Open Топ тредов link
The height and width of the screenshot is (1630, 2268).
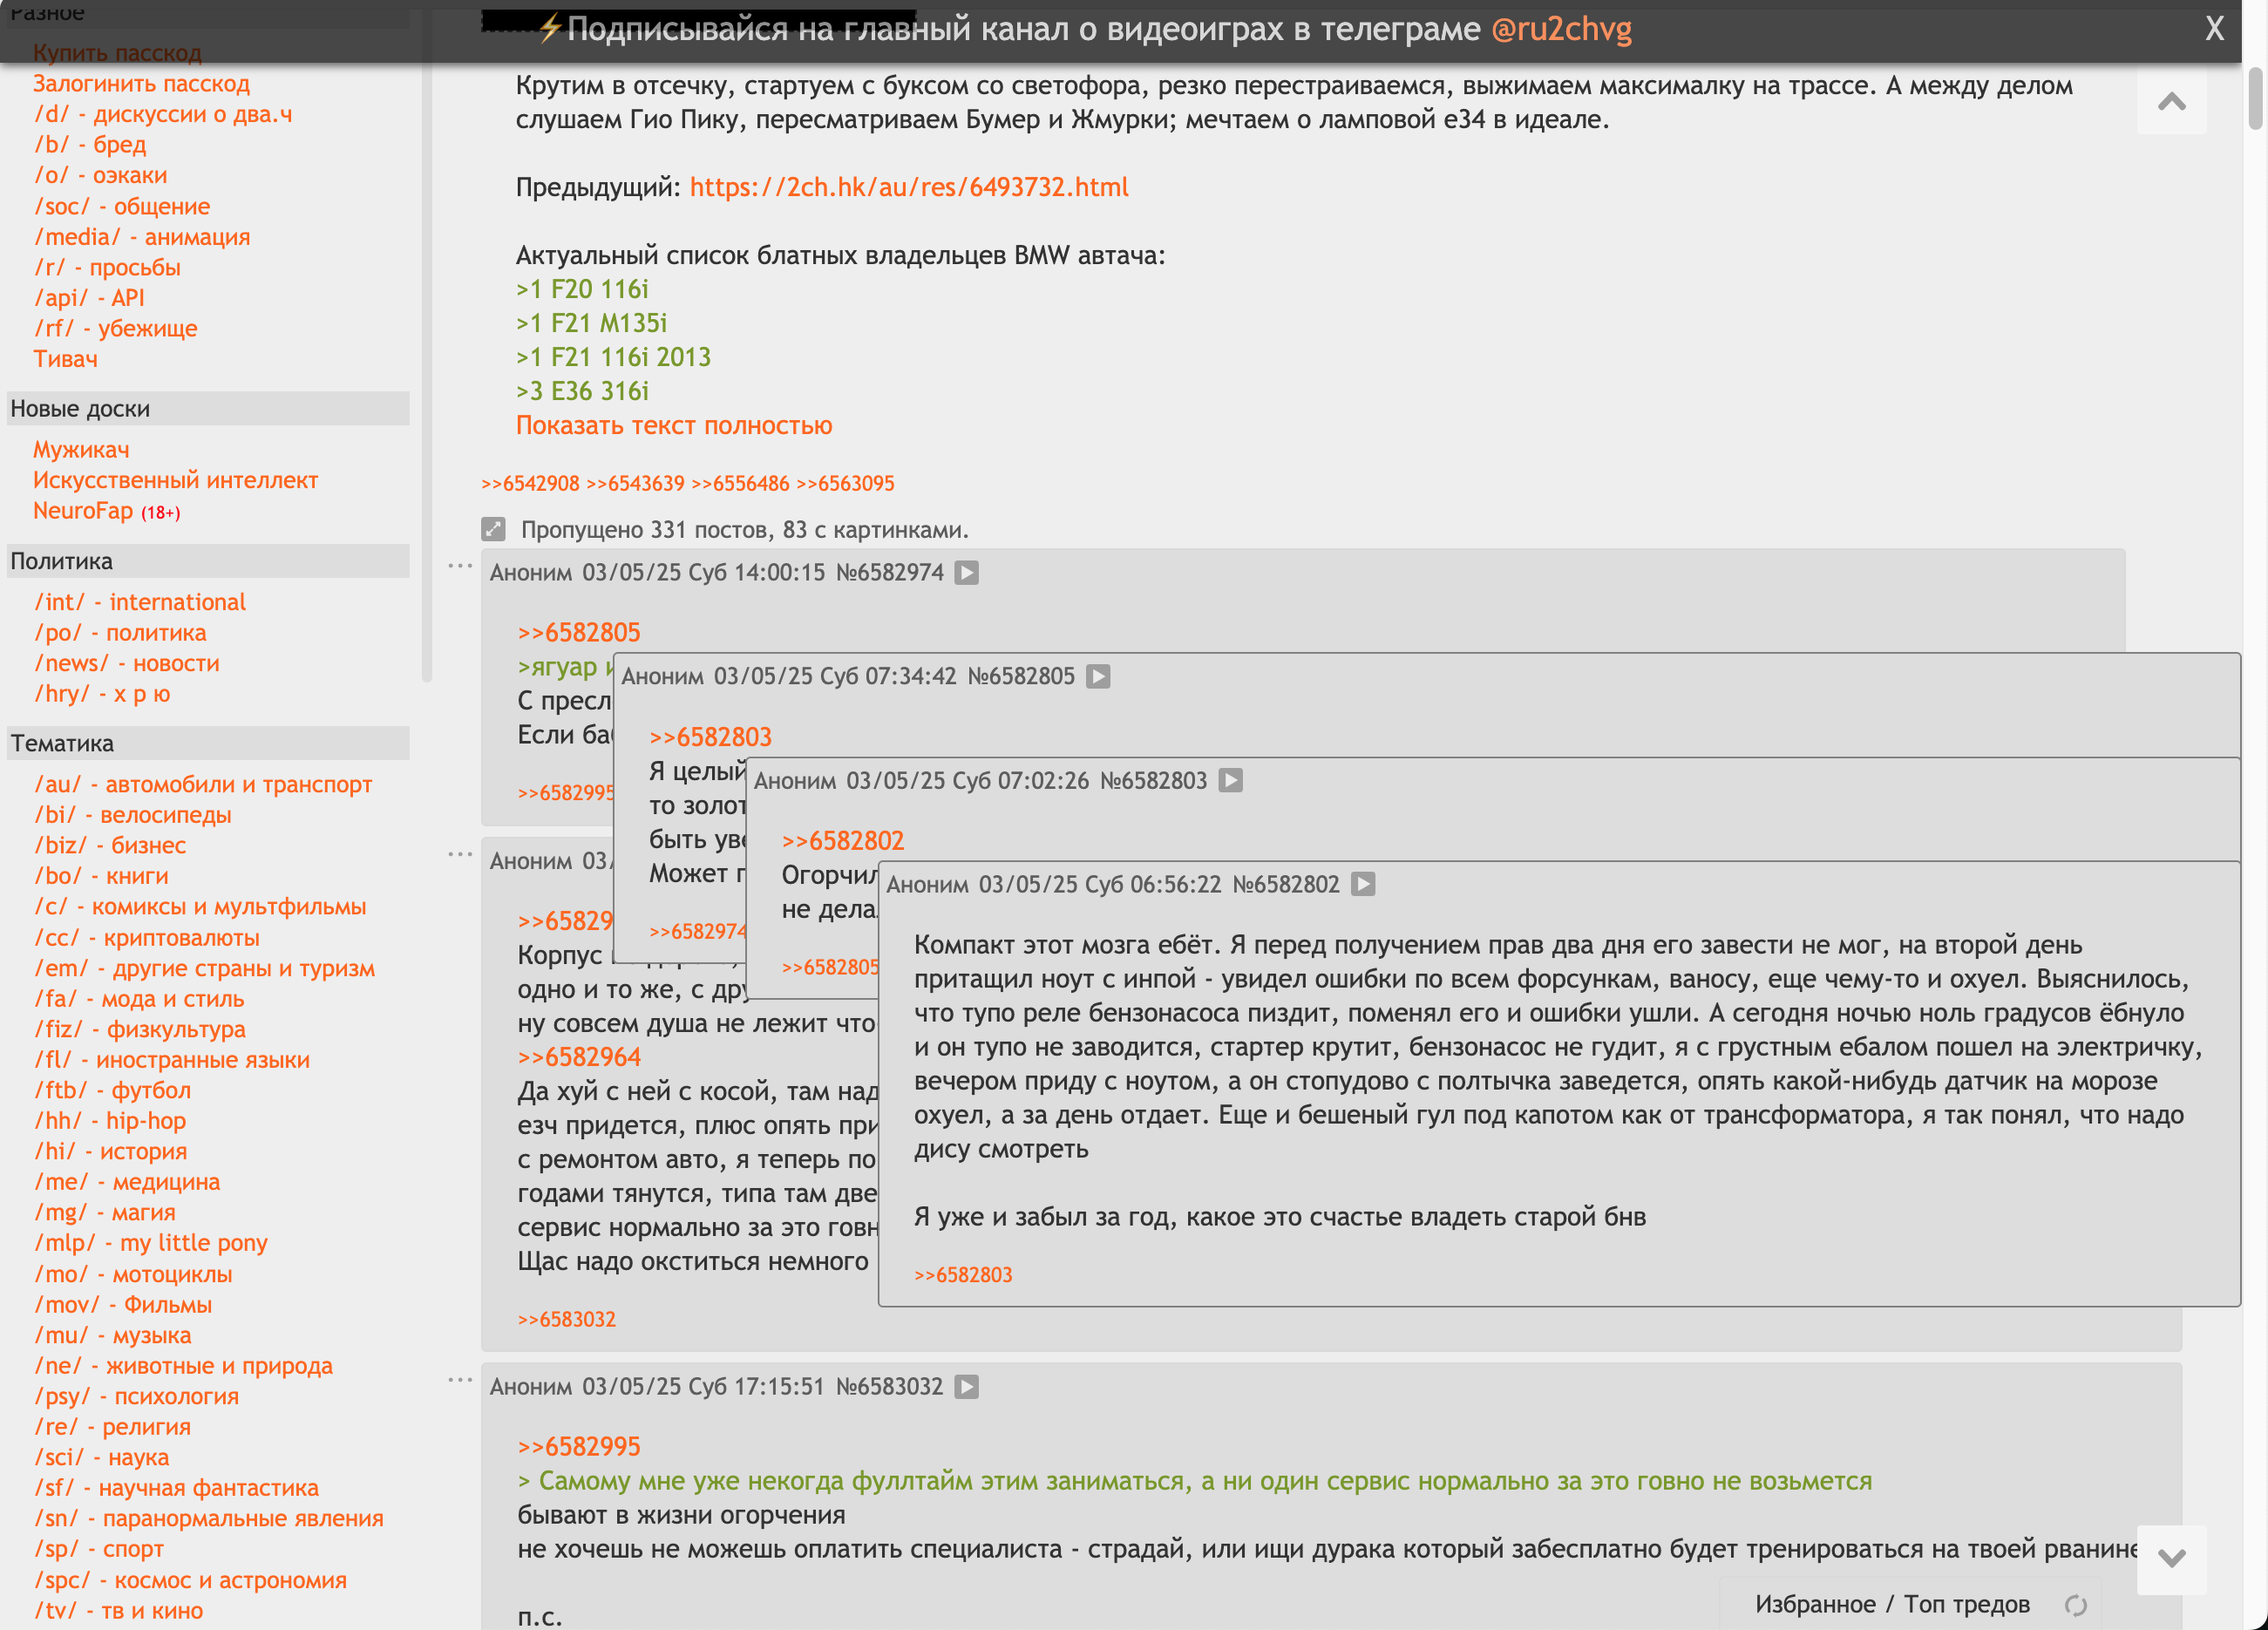[1966, 1604]
